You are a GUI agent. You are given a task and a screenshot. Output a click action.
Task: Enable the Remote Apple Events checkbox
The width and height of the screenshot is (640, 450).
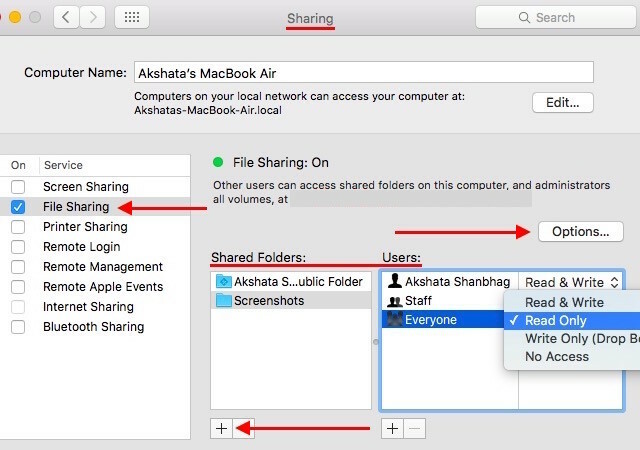(x=18, y=287)
